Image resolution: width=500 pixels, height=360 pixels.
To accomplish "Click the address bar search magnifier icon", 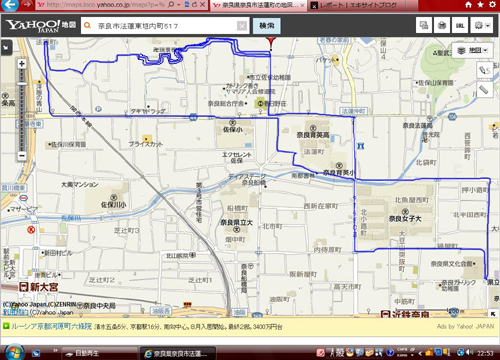I will tap(171, 5).
